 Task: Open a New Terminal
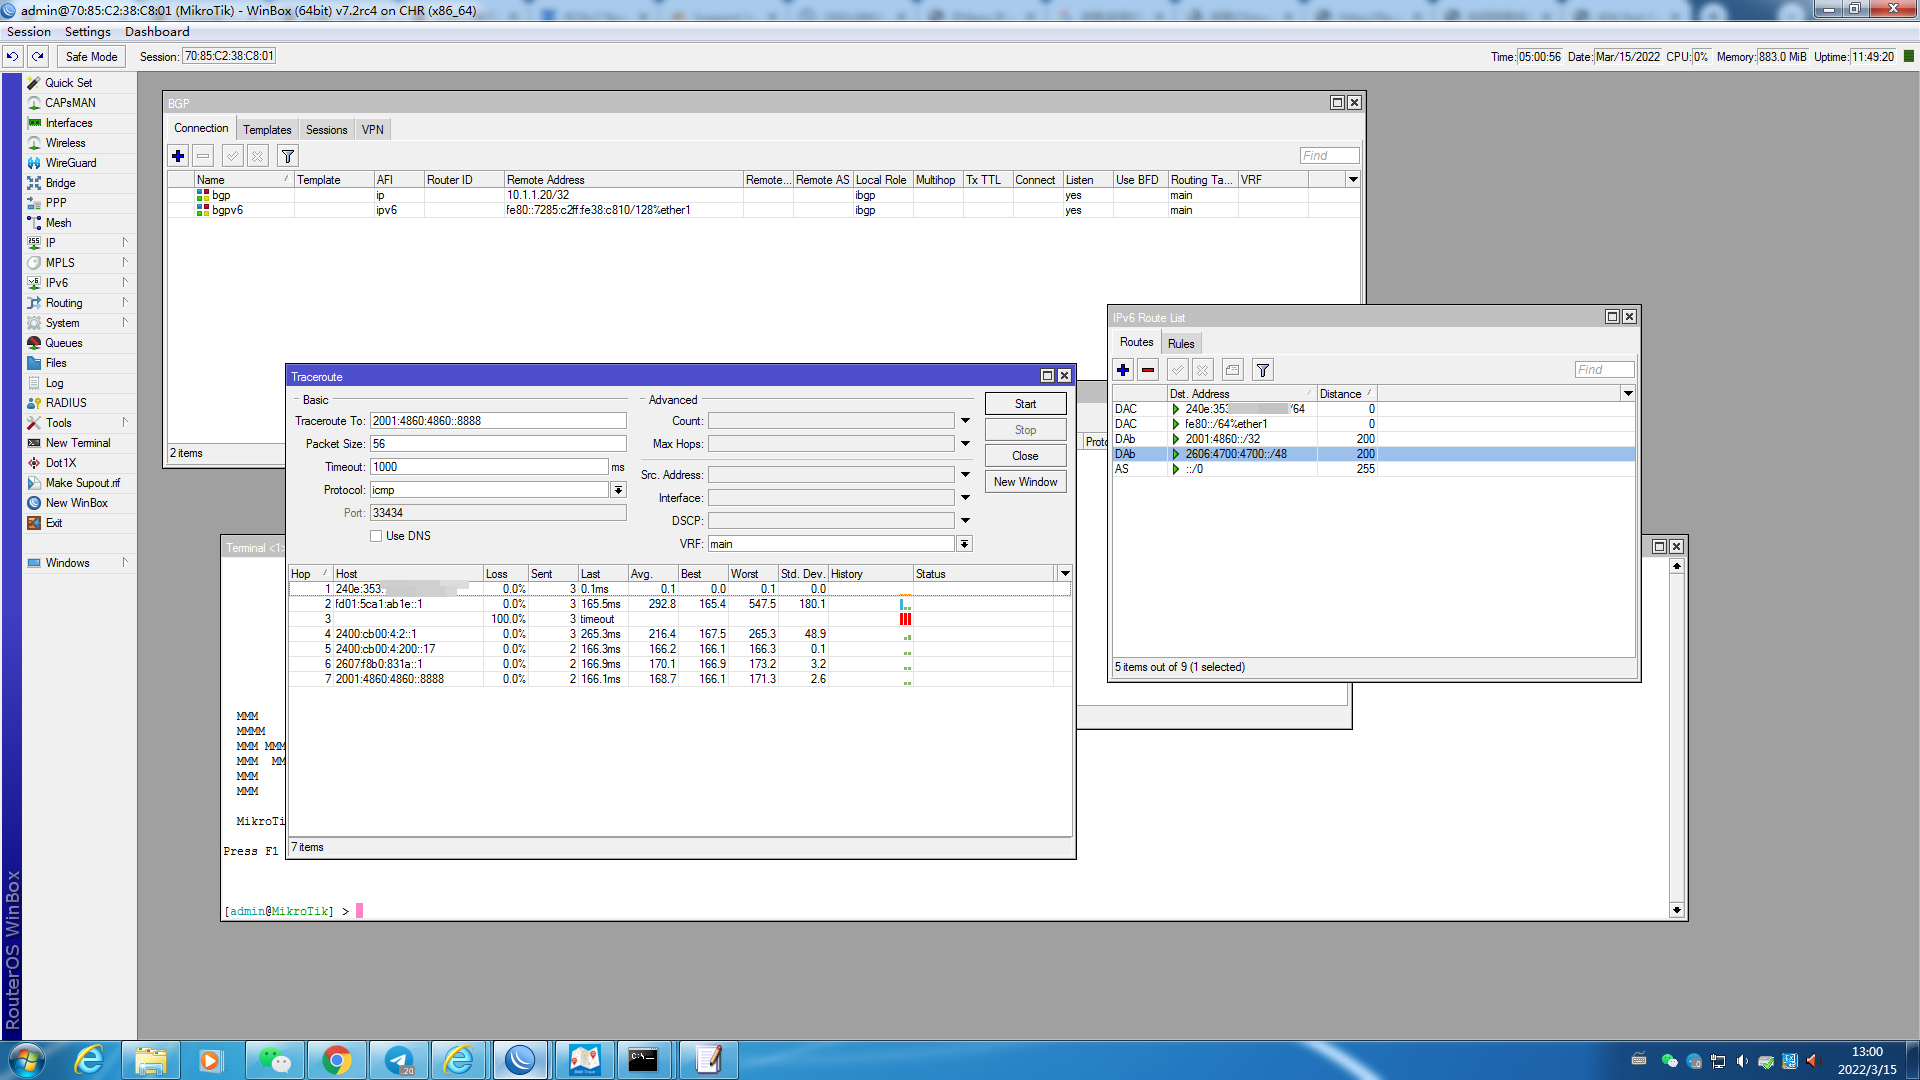click(x=78, y=443)
